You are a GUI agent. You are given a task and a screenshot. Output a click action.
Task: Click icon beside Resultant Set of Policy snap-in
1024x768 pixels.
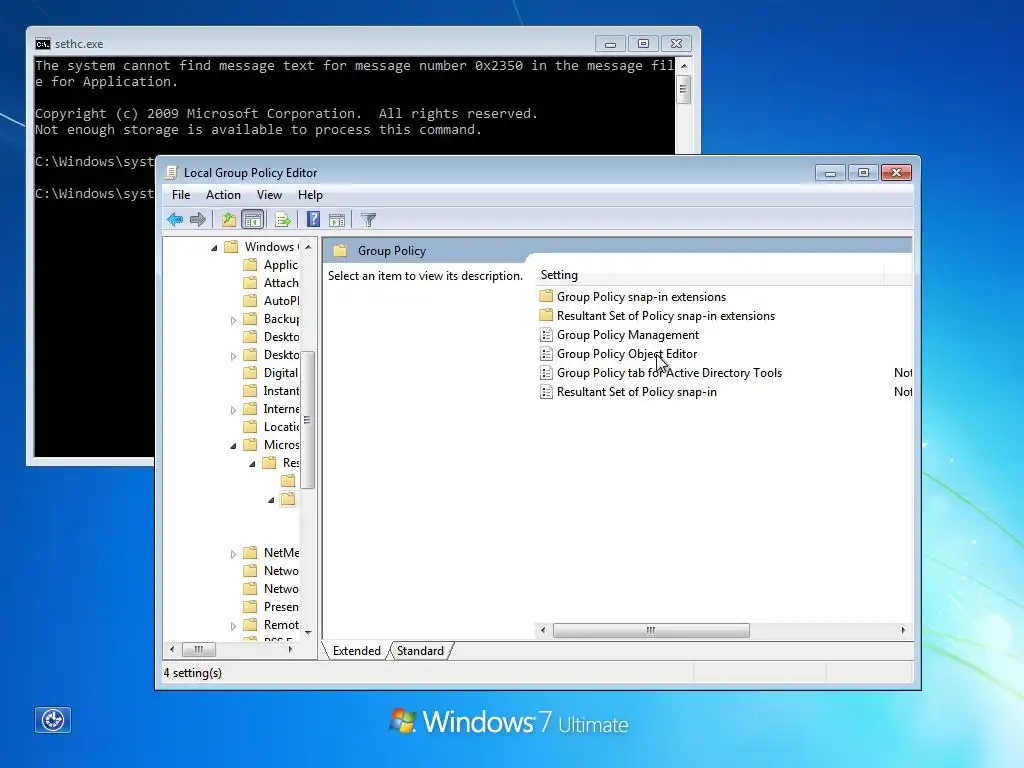coord(546,392)
